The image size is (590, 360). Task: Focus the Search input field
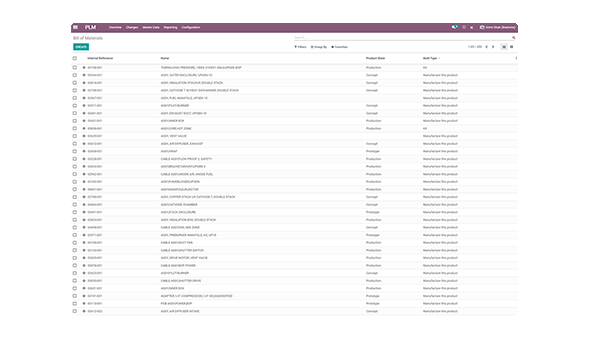[x=402, y=38]
